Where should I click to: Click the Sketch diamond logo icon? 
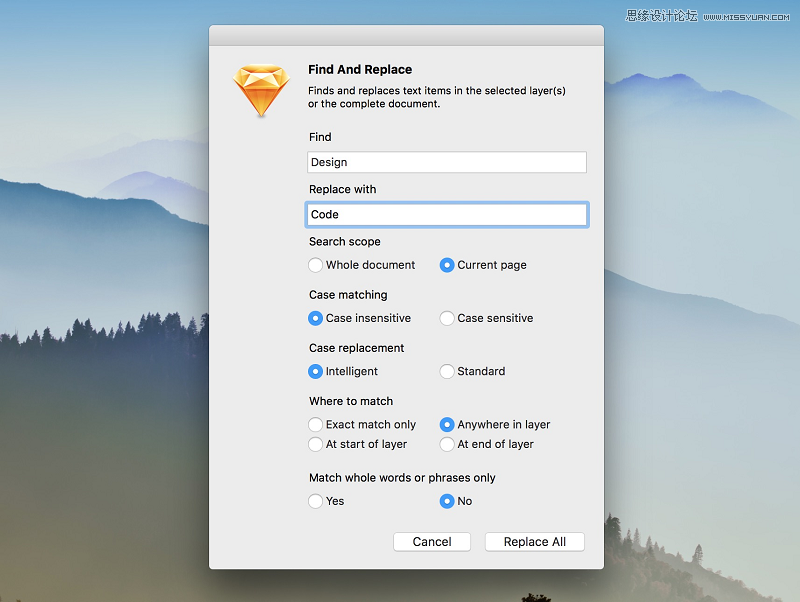click(x=261, y=91)
